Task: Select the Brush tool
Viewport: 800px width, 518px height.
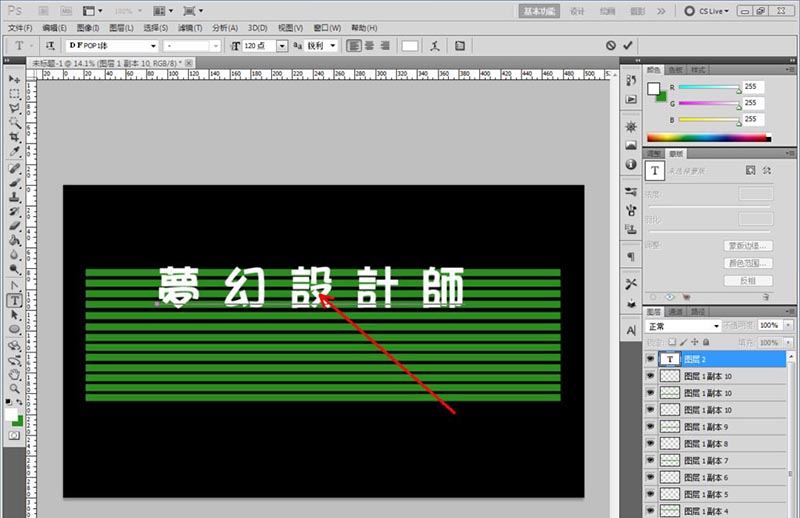Action: click(x=14, y=183)
